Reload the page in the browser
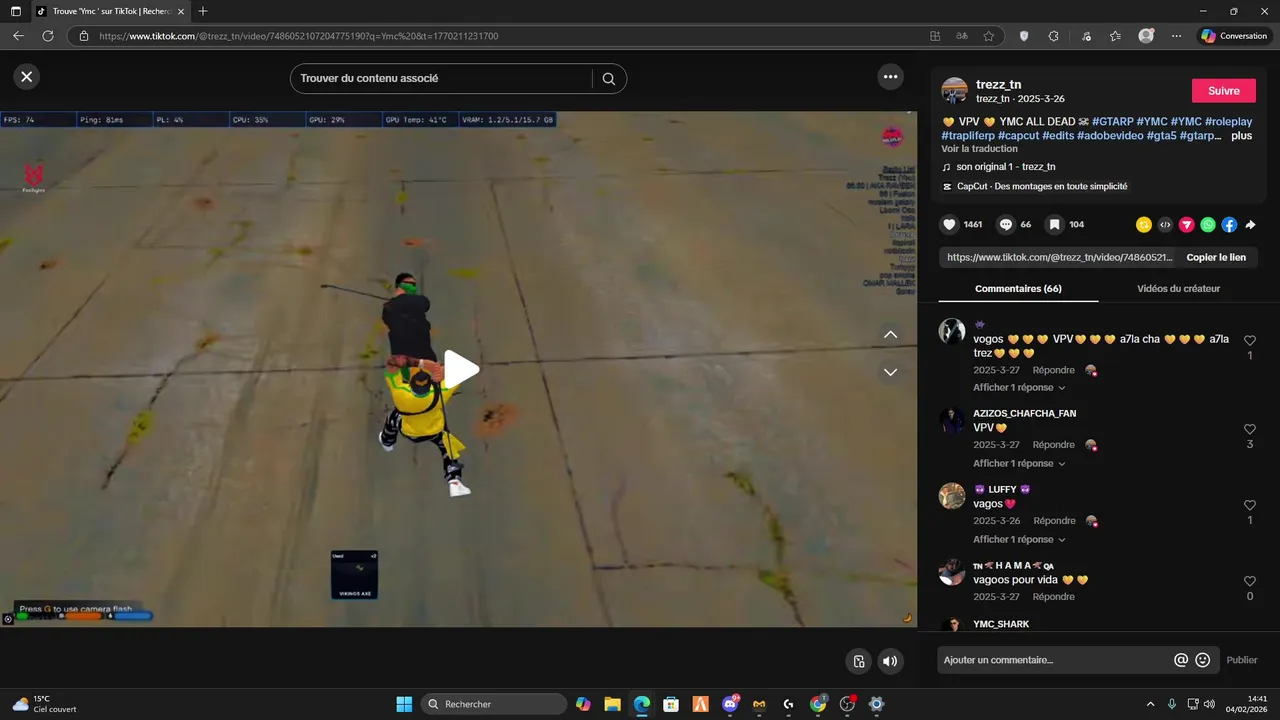Screen dimensions: 1280x720 click(47, 36)
